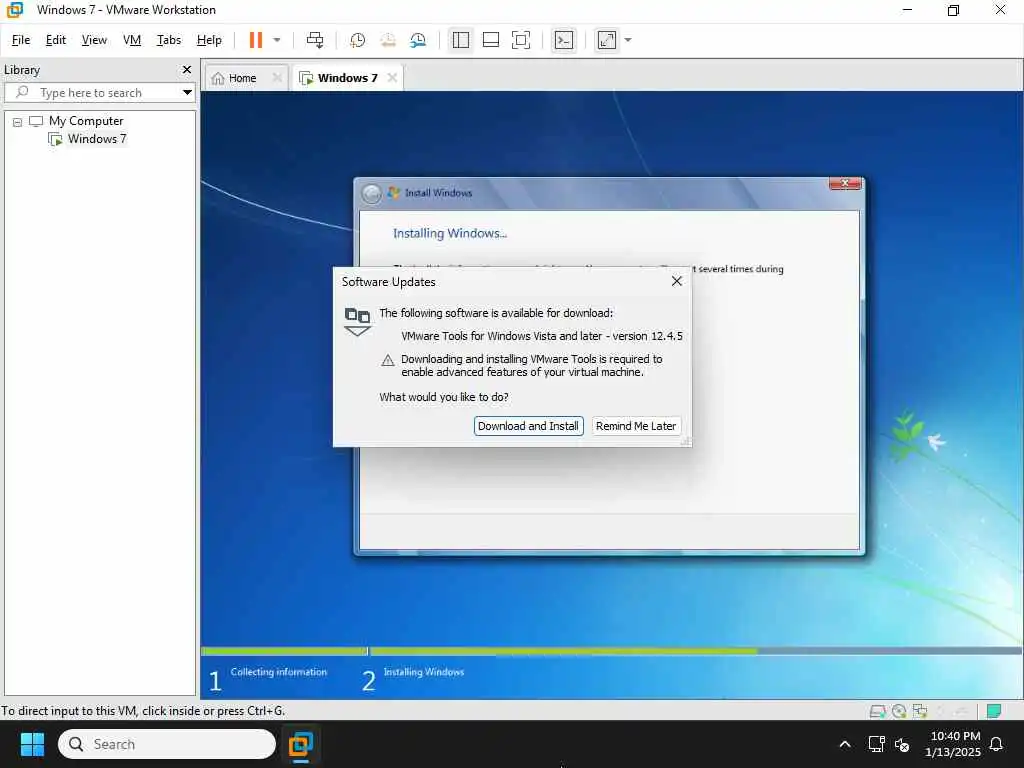
Task: Close the Home tab
Action: point(277,78)
